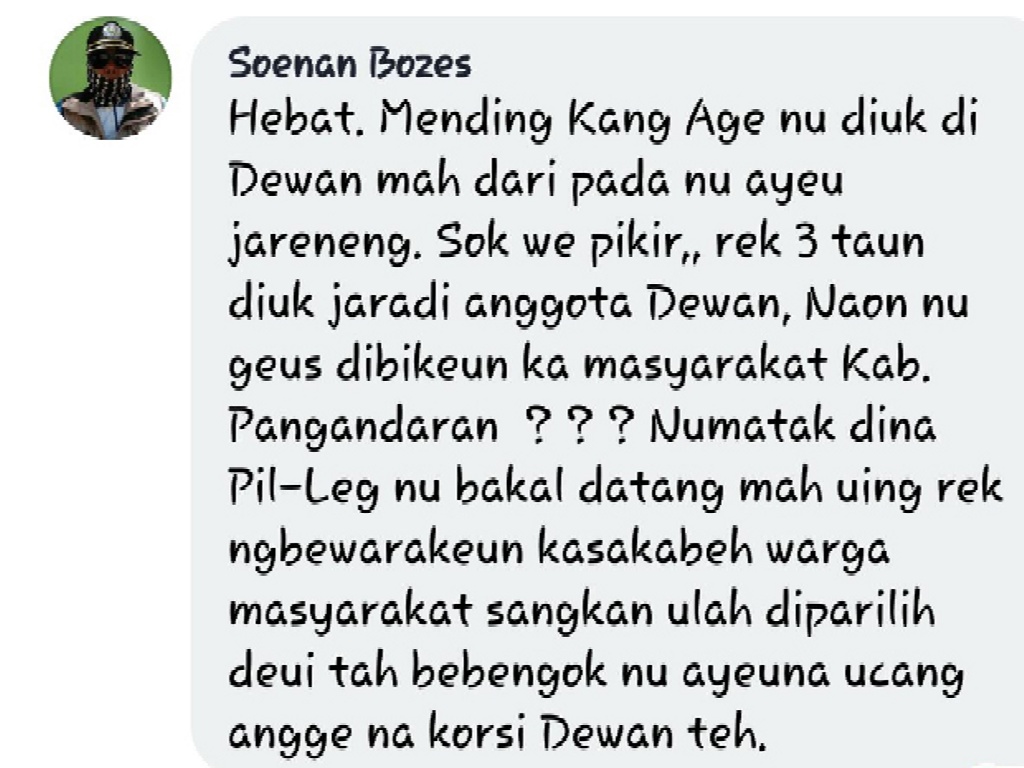Click the word Mending in first line
The width and height of the screenshot is (1024, 768).
point(466,121)
